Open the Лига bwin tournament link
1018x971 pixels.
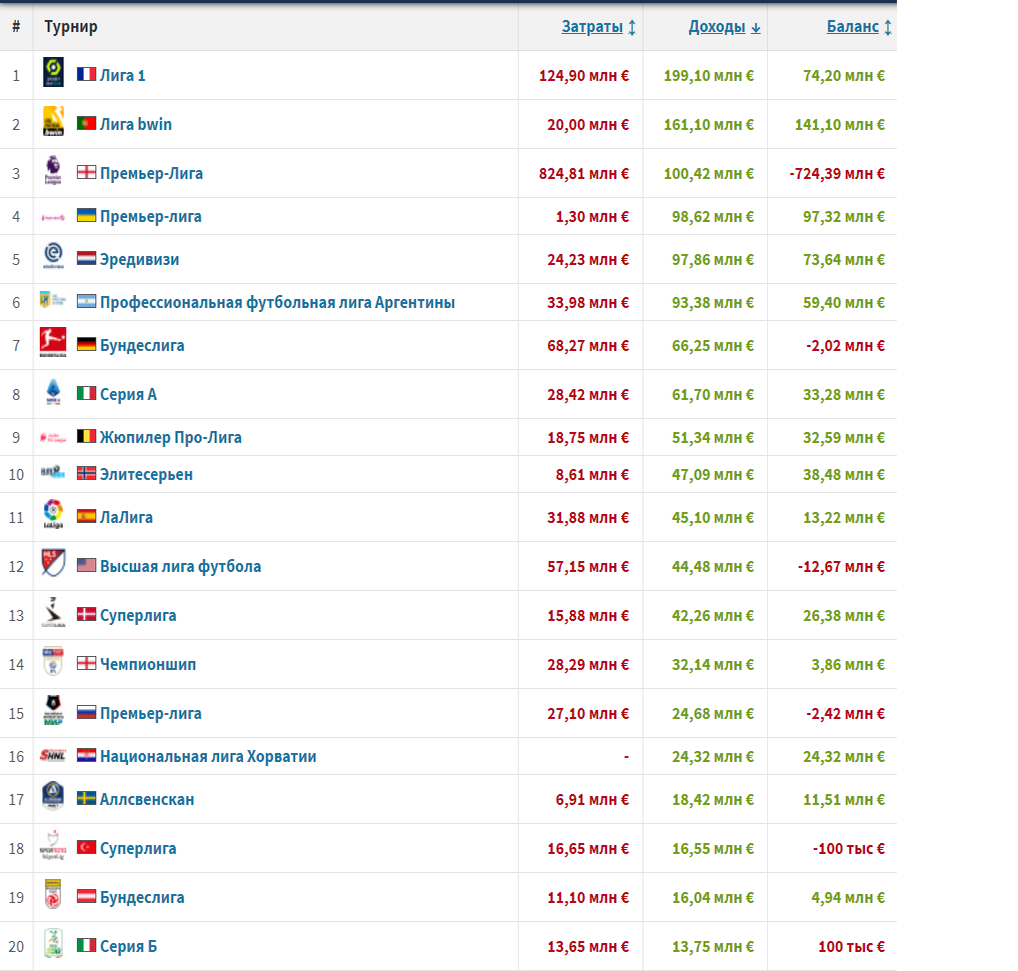[x=136, y=124]
